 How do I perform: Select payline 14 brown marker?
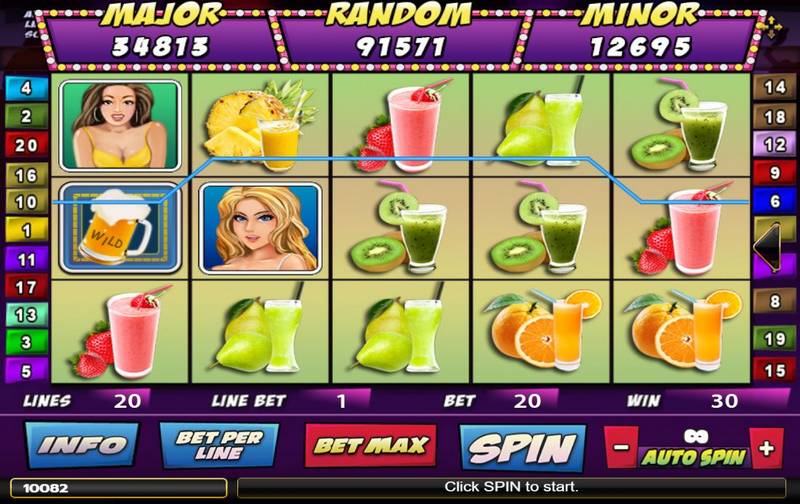pyautogui.click(x=774, y=87)
